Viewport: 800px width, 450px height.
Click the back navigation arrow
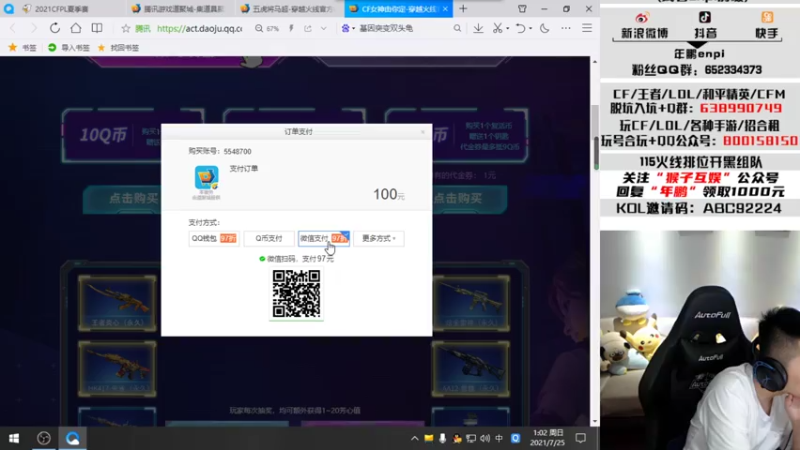click(x=13, y=29)
